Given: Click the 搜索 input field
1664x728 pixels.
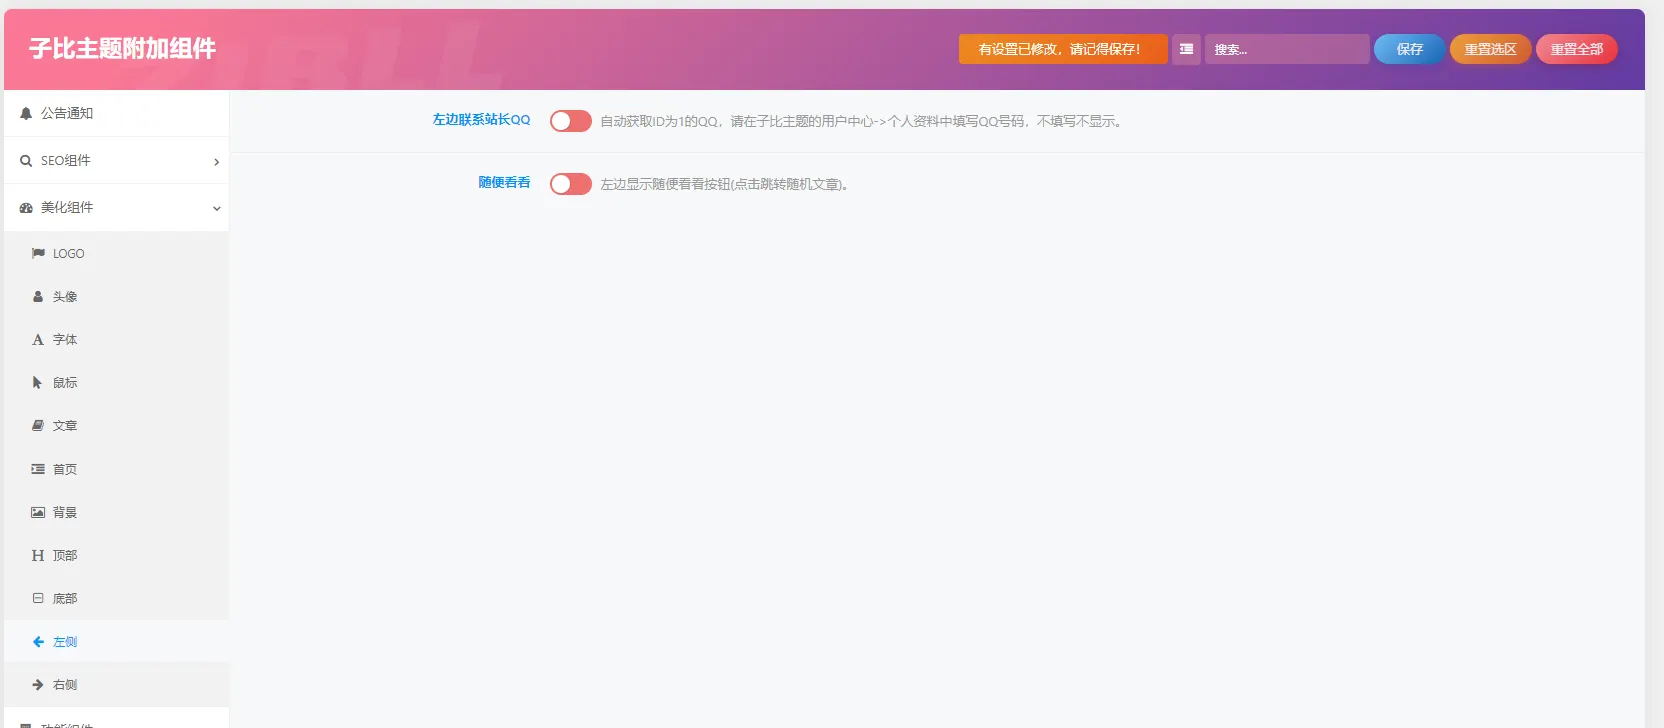Looking at the screenshot, I should (1287, 49).
